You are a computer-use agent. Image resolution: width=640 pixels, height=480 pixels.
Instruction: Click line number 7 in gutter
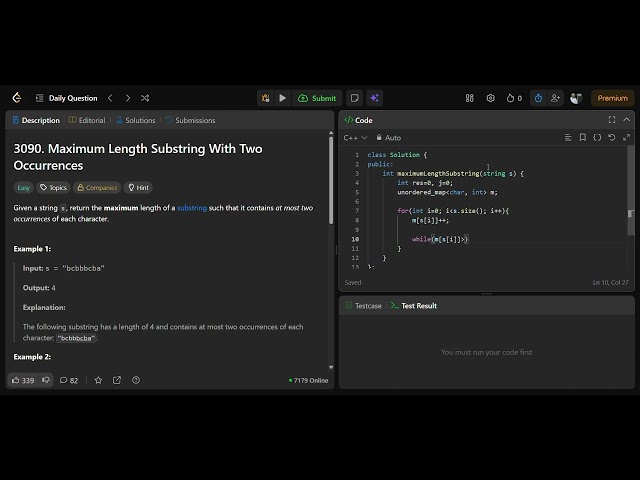pos(357,211)
